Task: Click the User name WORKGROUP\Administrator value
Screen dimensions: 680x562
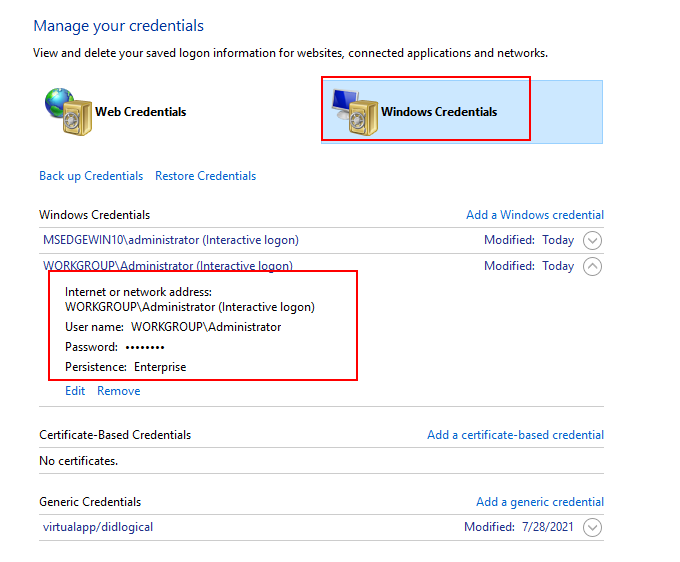Action: click(x=206, y=327)
